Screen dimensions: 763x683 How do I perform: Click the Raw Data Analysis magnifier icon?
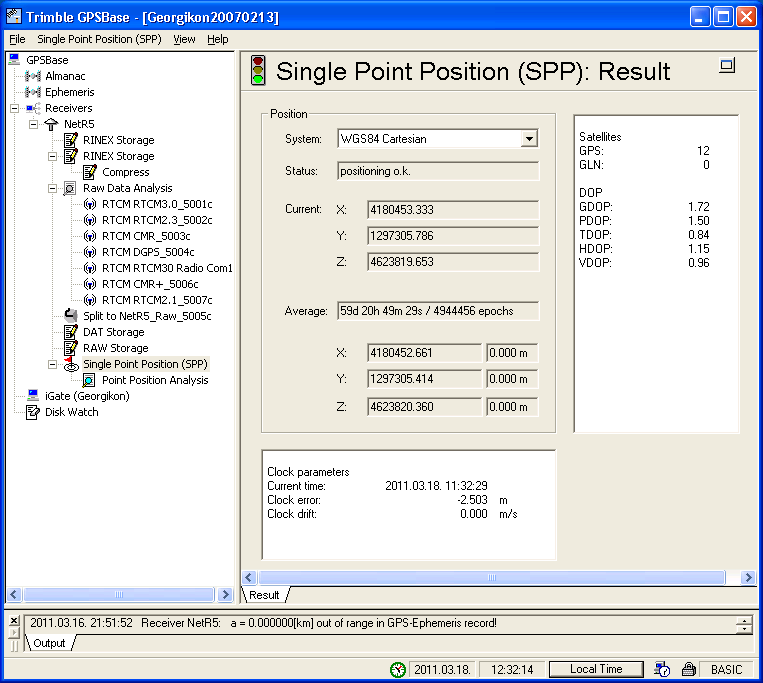pos(70,188)
